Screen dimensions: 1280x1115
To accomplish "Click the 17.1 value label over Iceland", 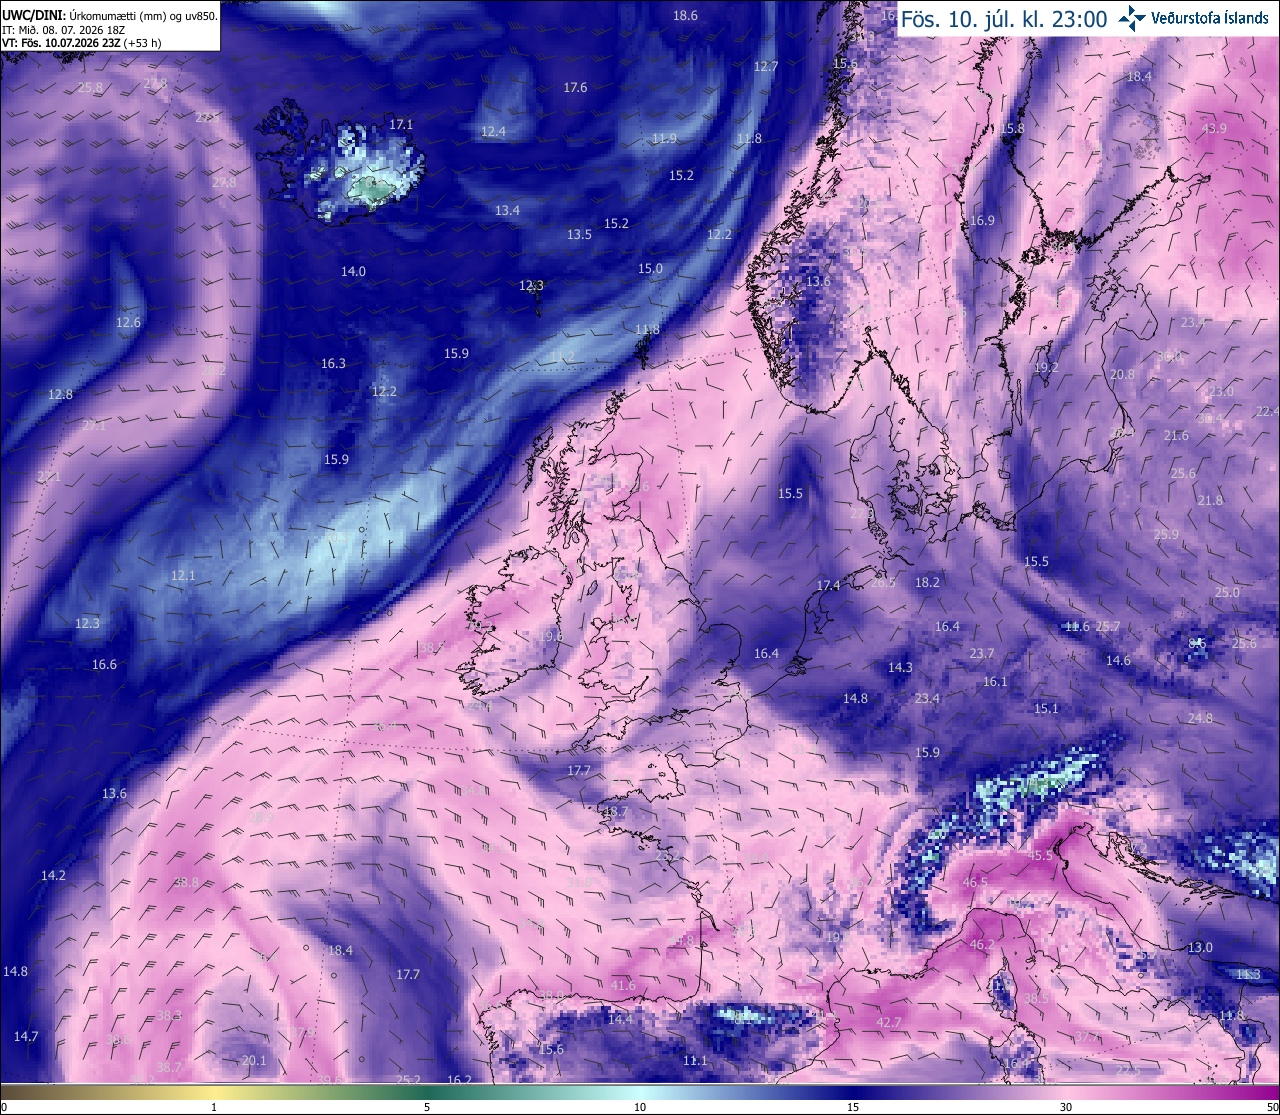I will (x=401, y=125).
